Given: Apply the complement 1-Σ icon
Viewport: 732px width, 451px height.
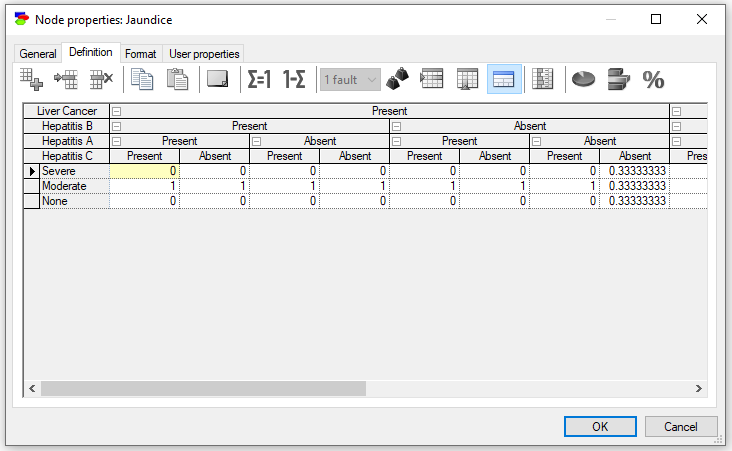Looking at the screenshot, I should (294, 79).
